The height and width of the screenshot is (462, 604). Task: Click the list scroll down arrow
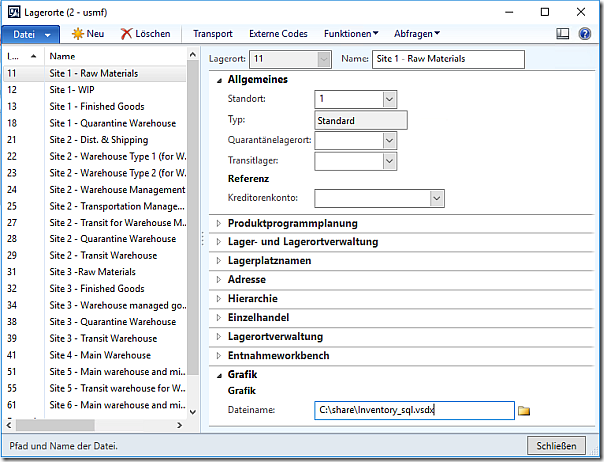click(193, 412)
